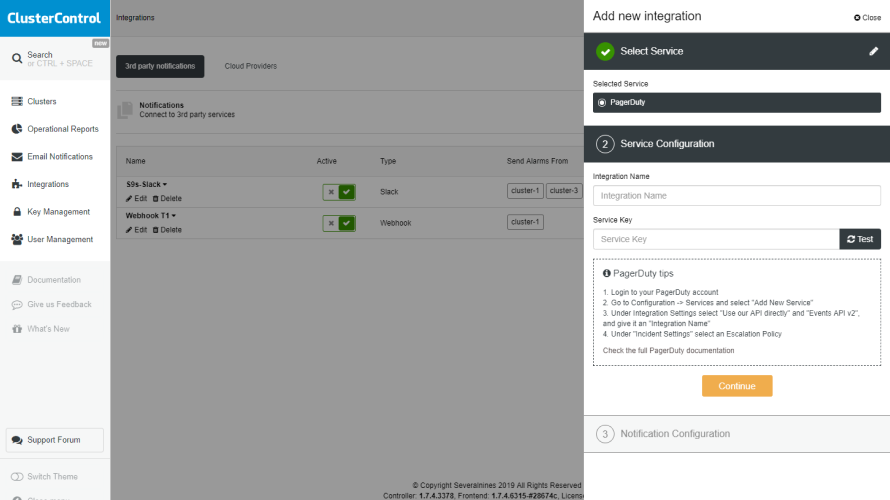This screenshot has width=890, height=500.
Task: Switch to the Cloud Providers tab
Action: [251, 67]
